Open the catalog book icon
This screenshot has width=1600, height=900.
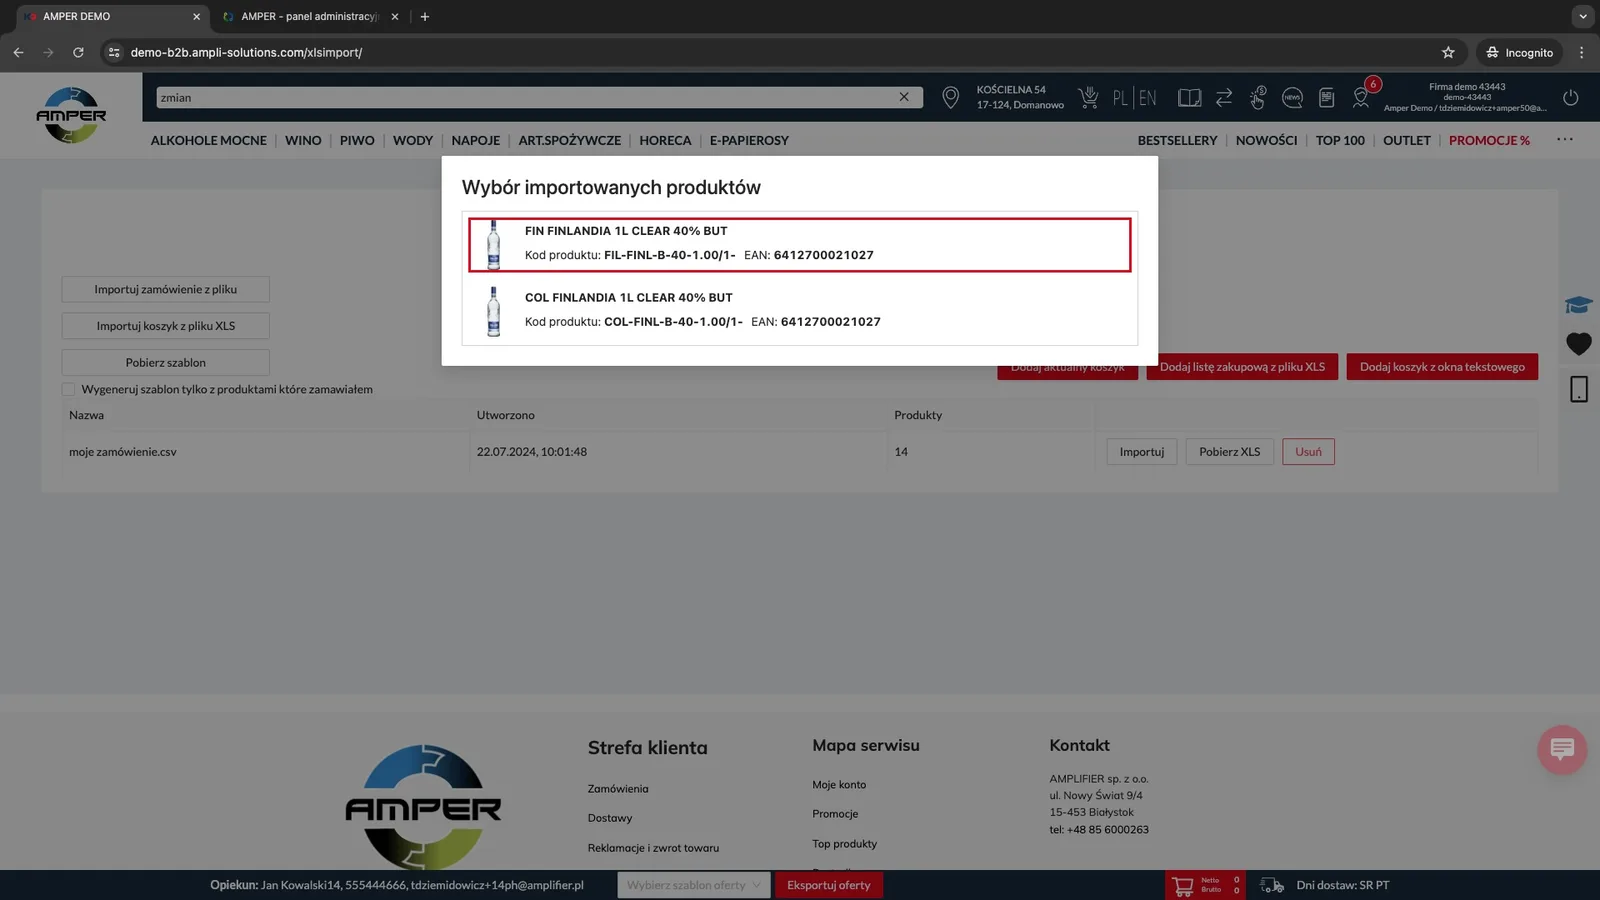click(1189, 97)
